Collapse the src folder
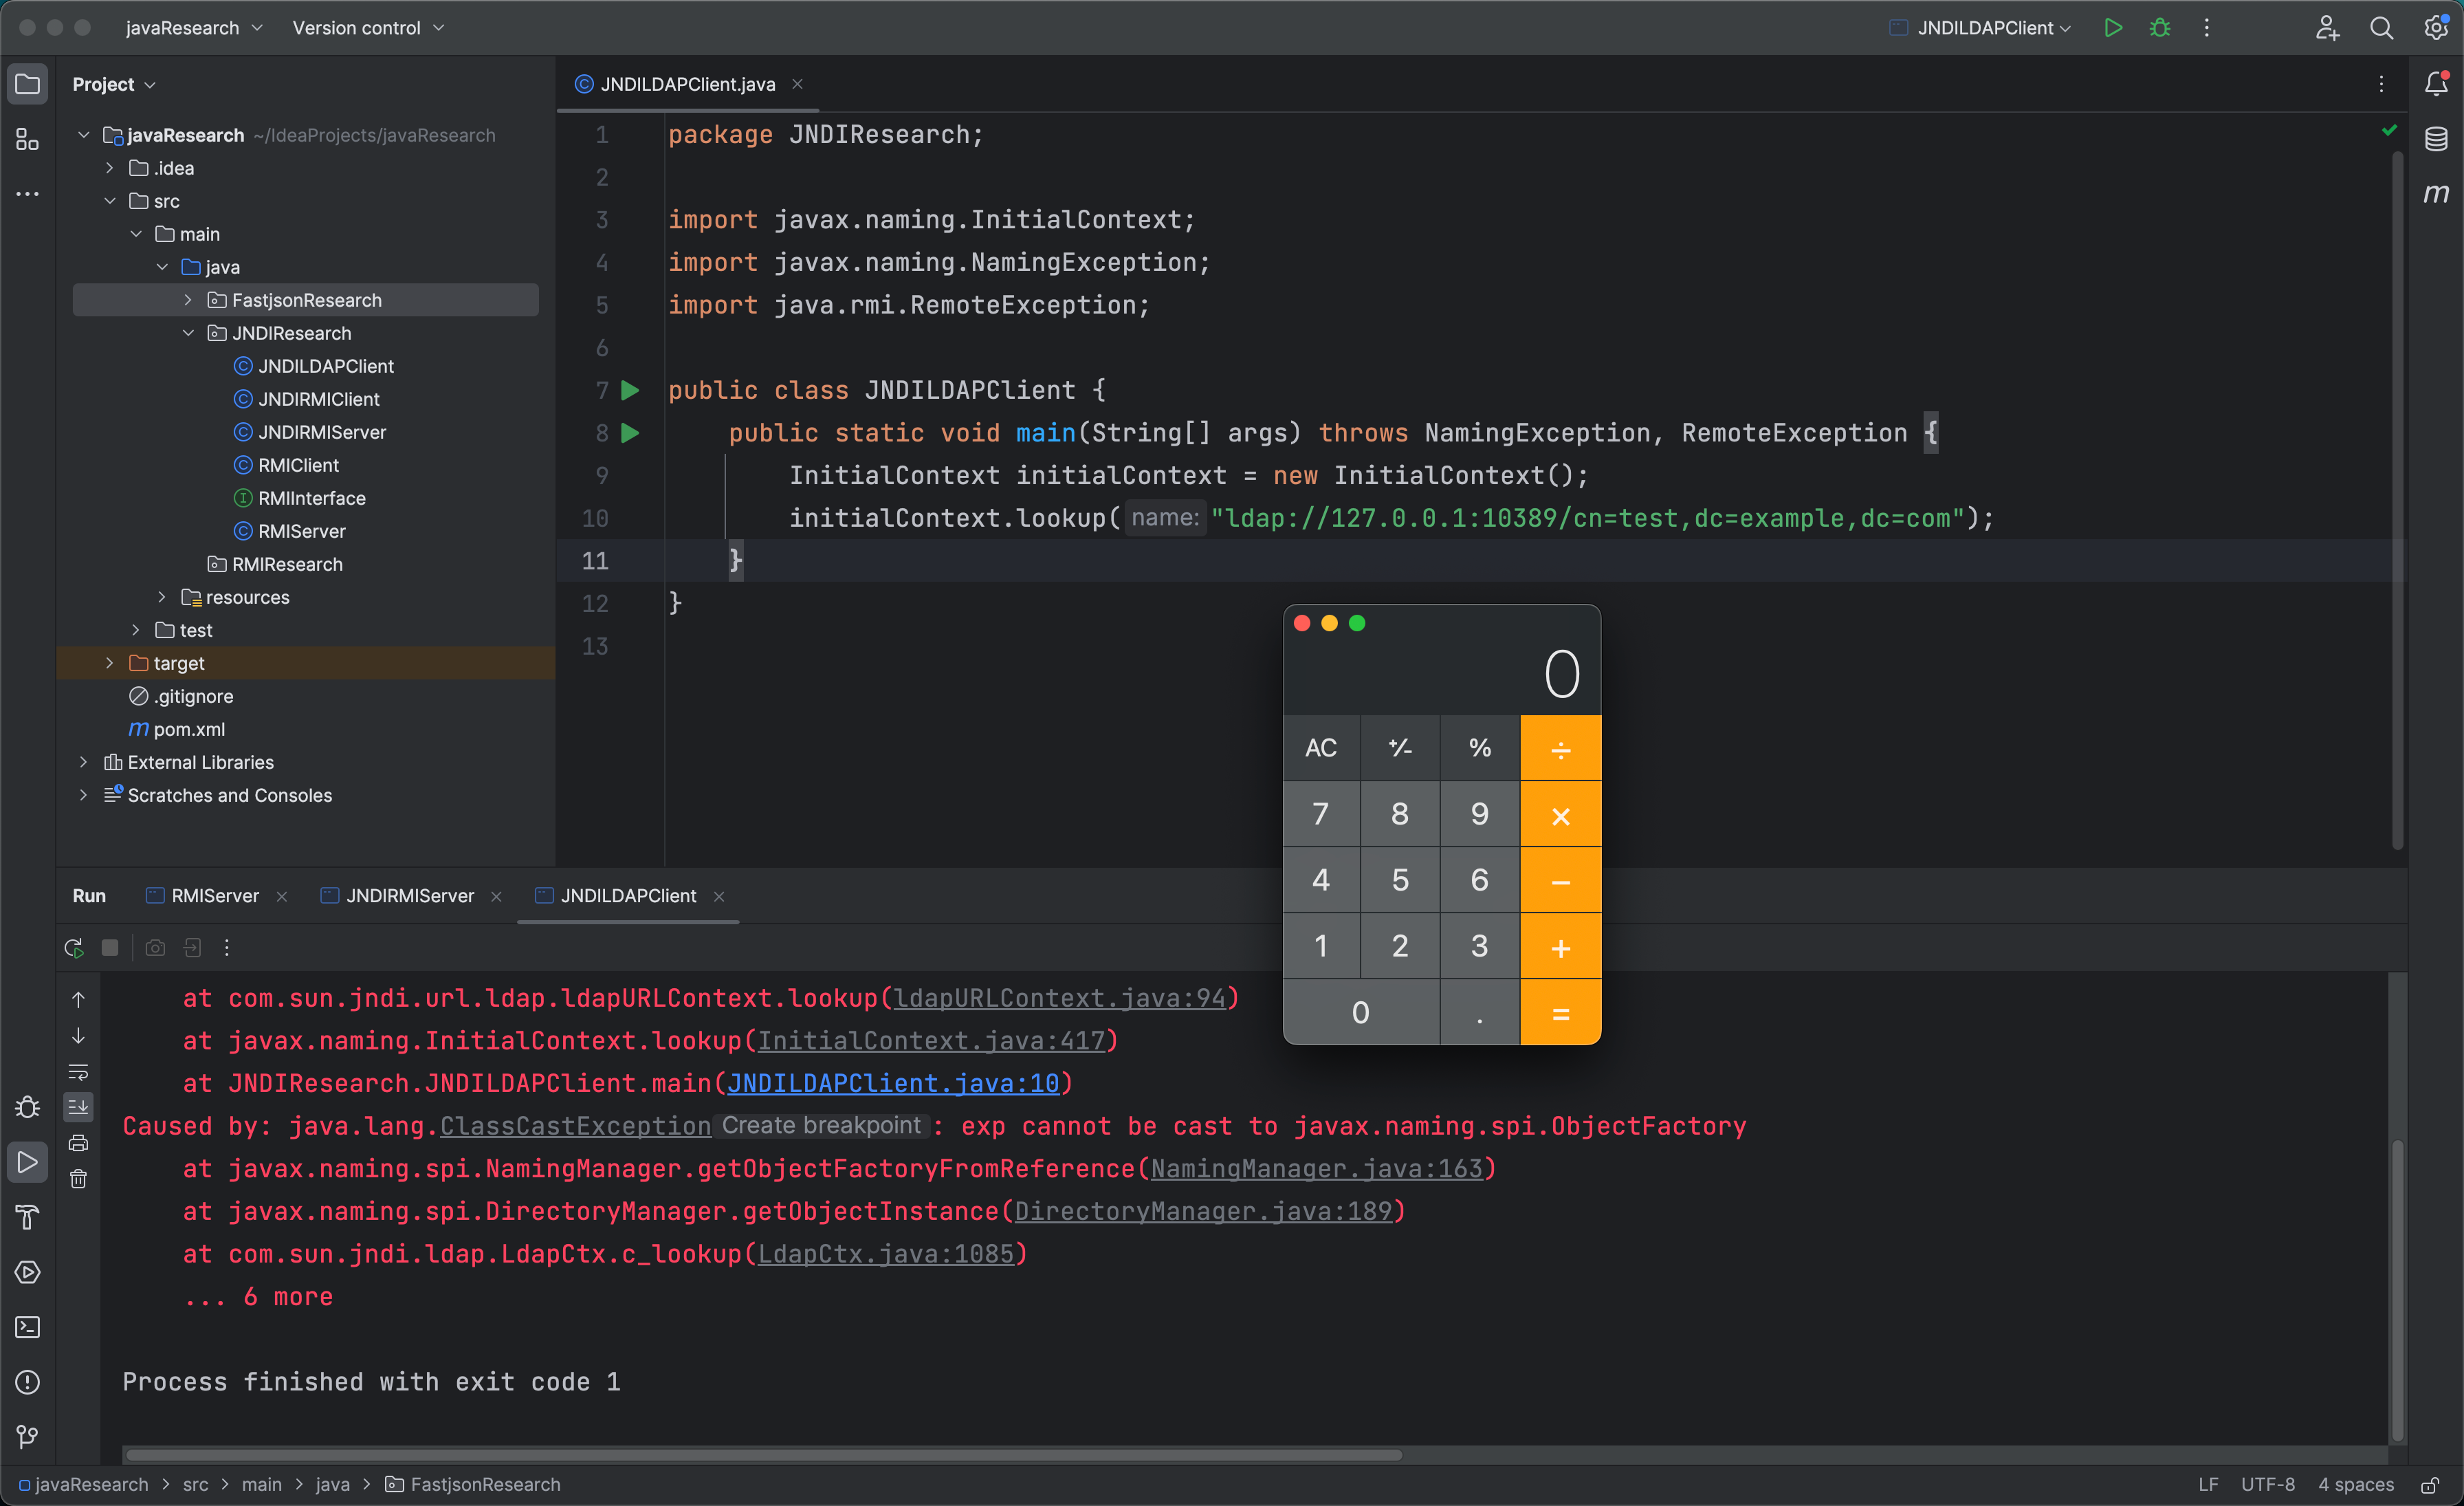 point(110,201)
